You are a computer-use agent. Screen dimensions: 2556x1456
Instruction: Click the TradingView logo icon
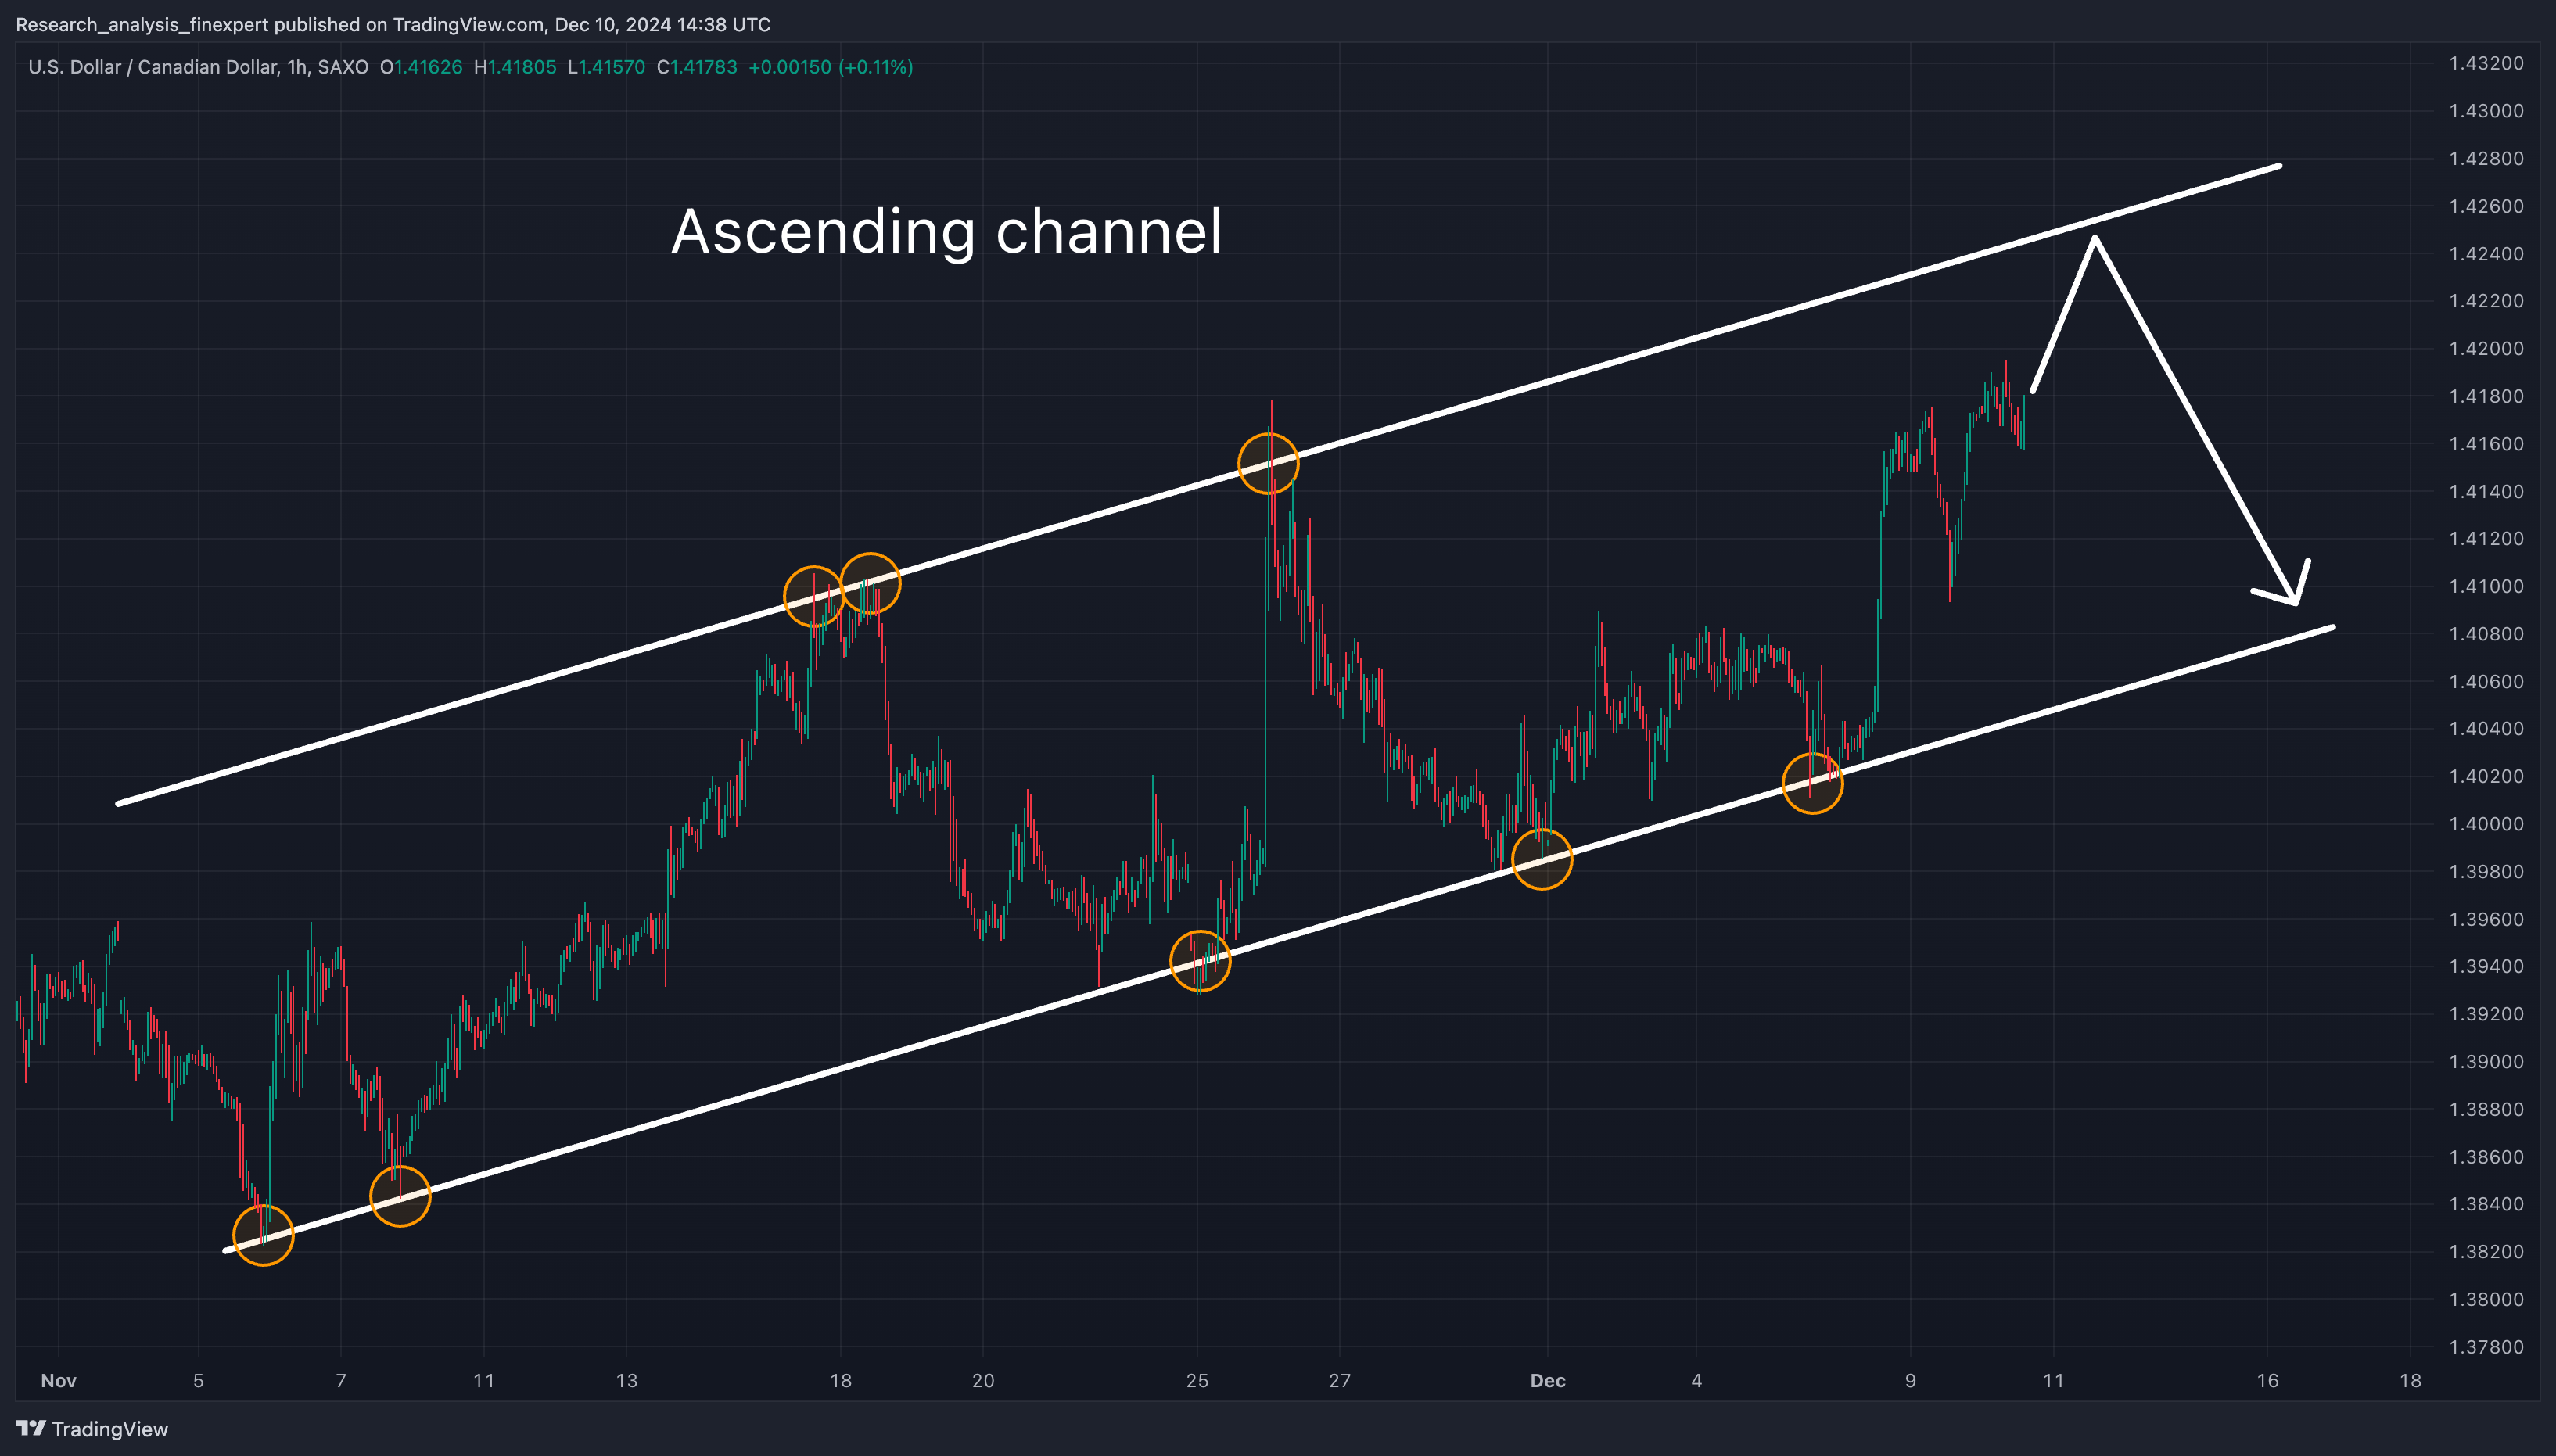coord(31,1428)
